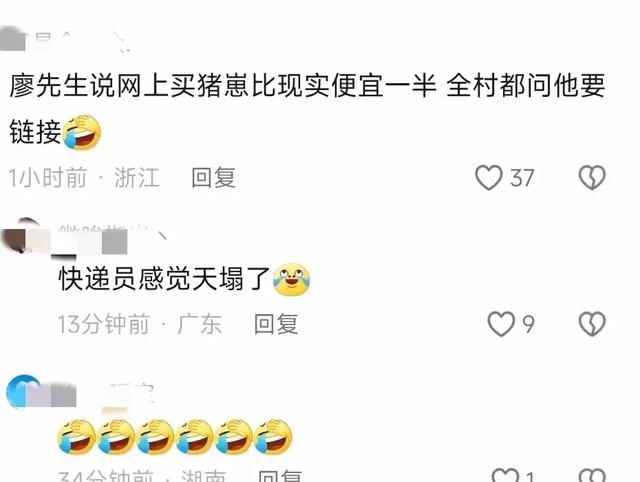The height and width of the screenshot is (482, 640).
Task: Dislike the 快递员感觉天塌了 comment
Action: click(592, 324)
